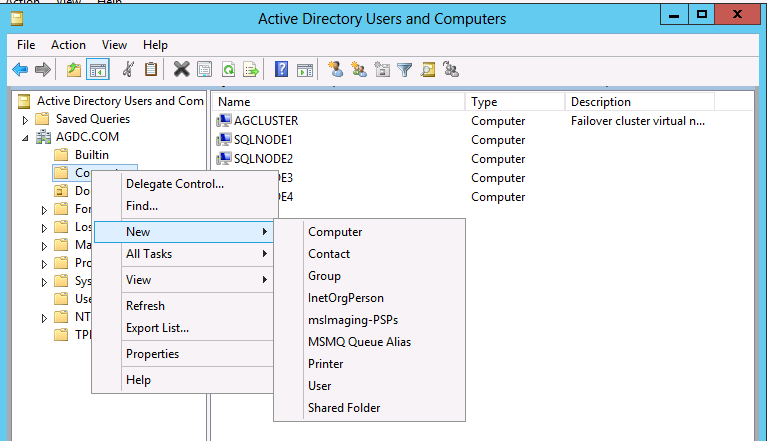
Task: Expand the 'Sys' folder tree node
Action: (44, 282)
